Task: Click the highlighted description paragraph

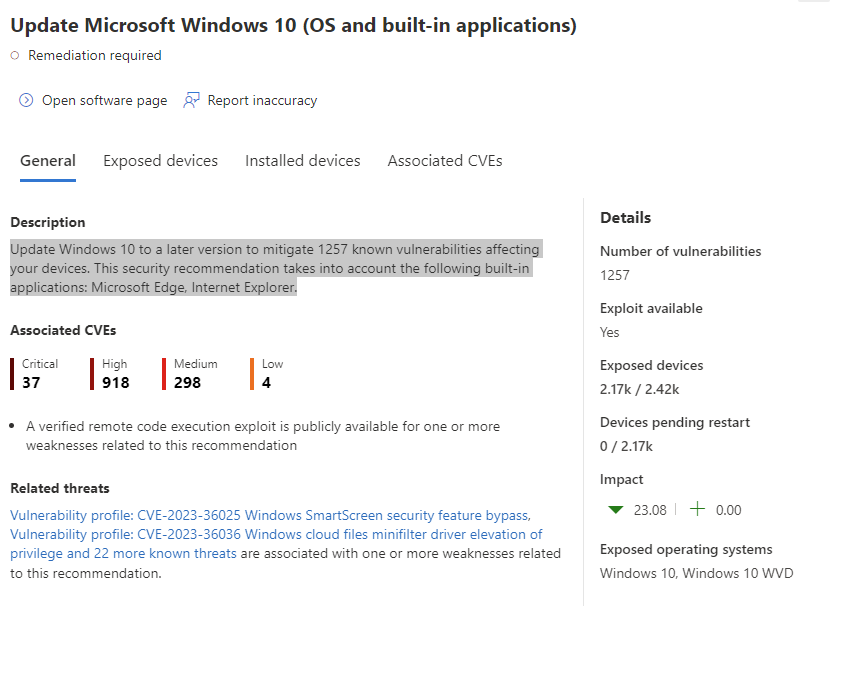Action: tap(275, 268)
